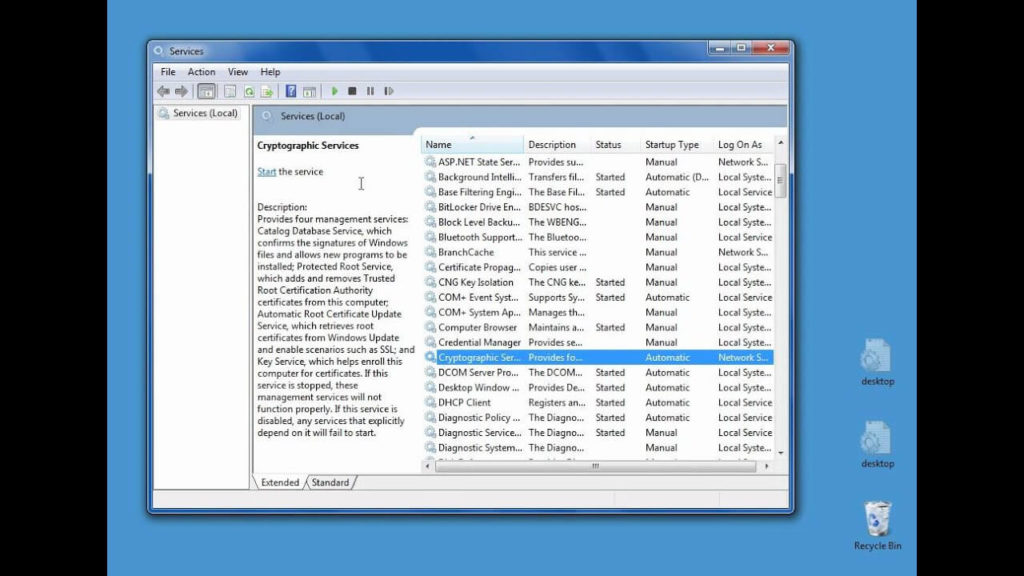Click the Pause Service toolbar icon
1024x576 pixels.
[x=370, y=91]
